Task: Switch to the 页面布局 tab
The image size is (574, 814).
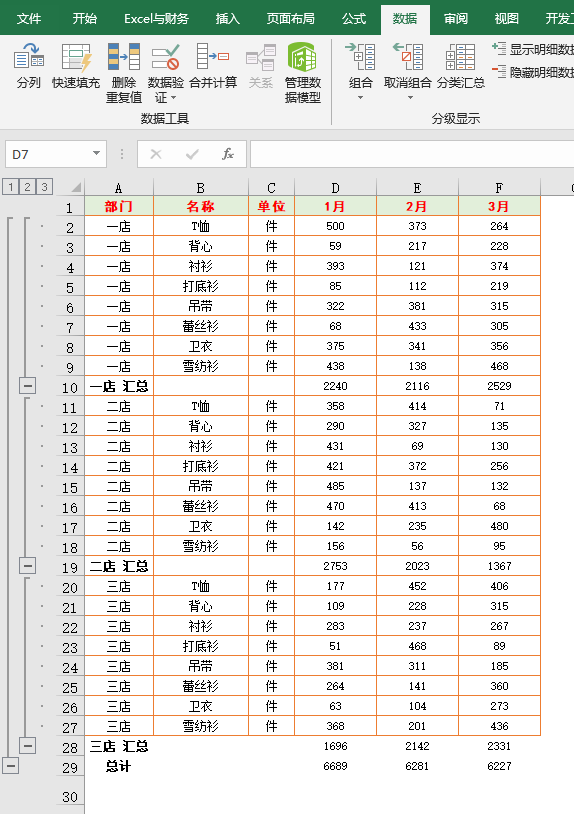Action: pyautogui.click(x=291, y=19)
